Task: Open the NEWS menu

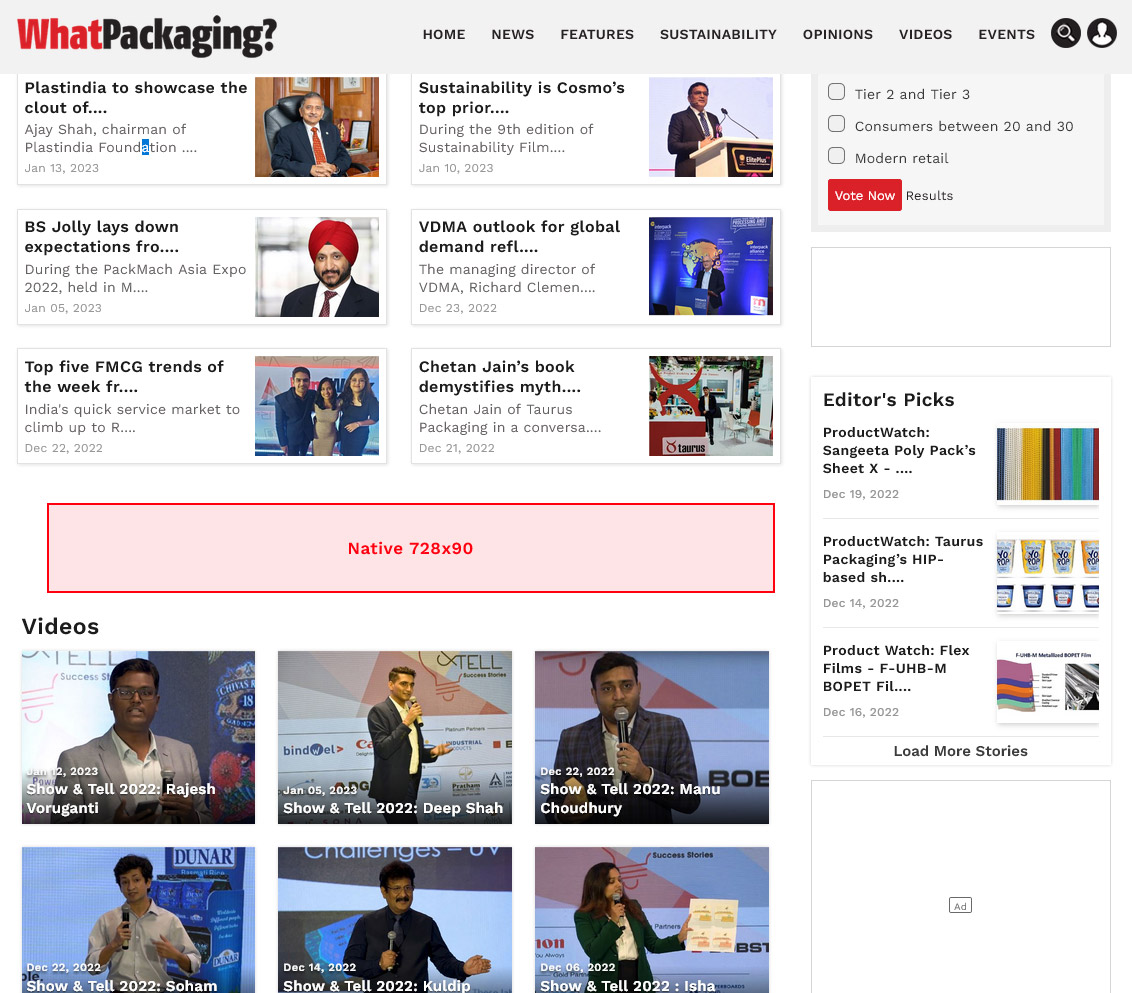Action: click(x=513, y=34)
